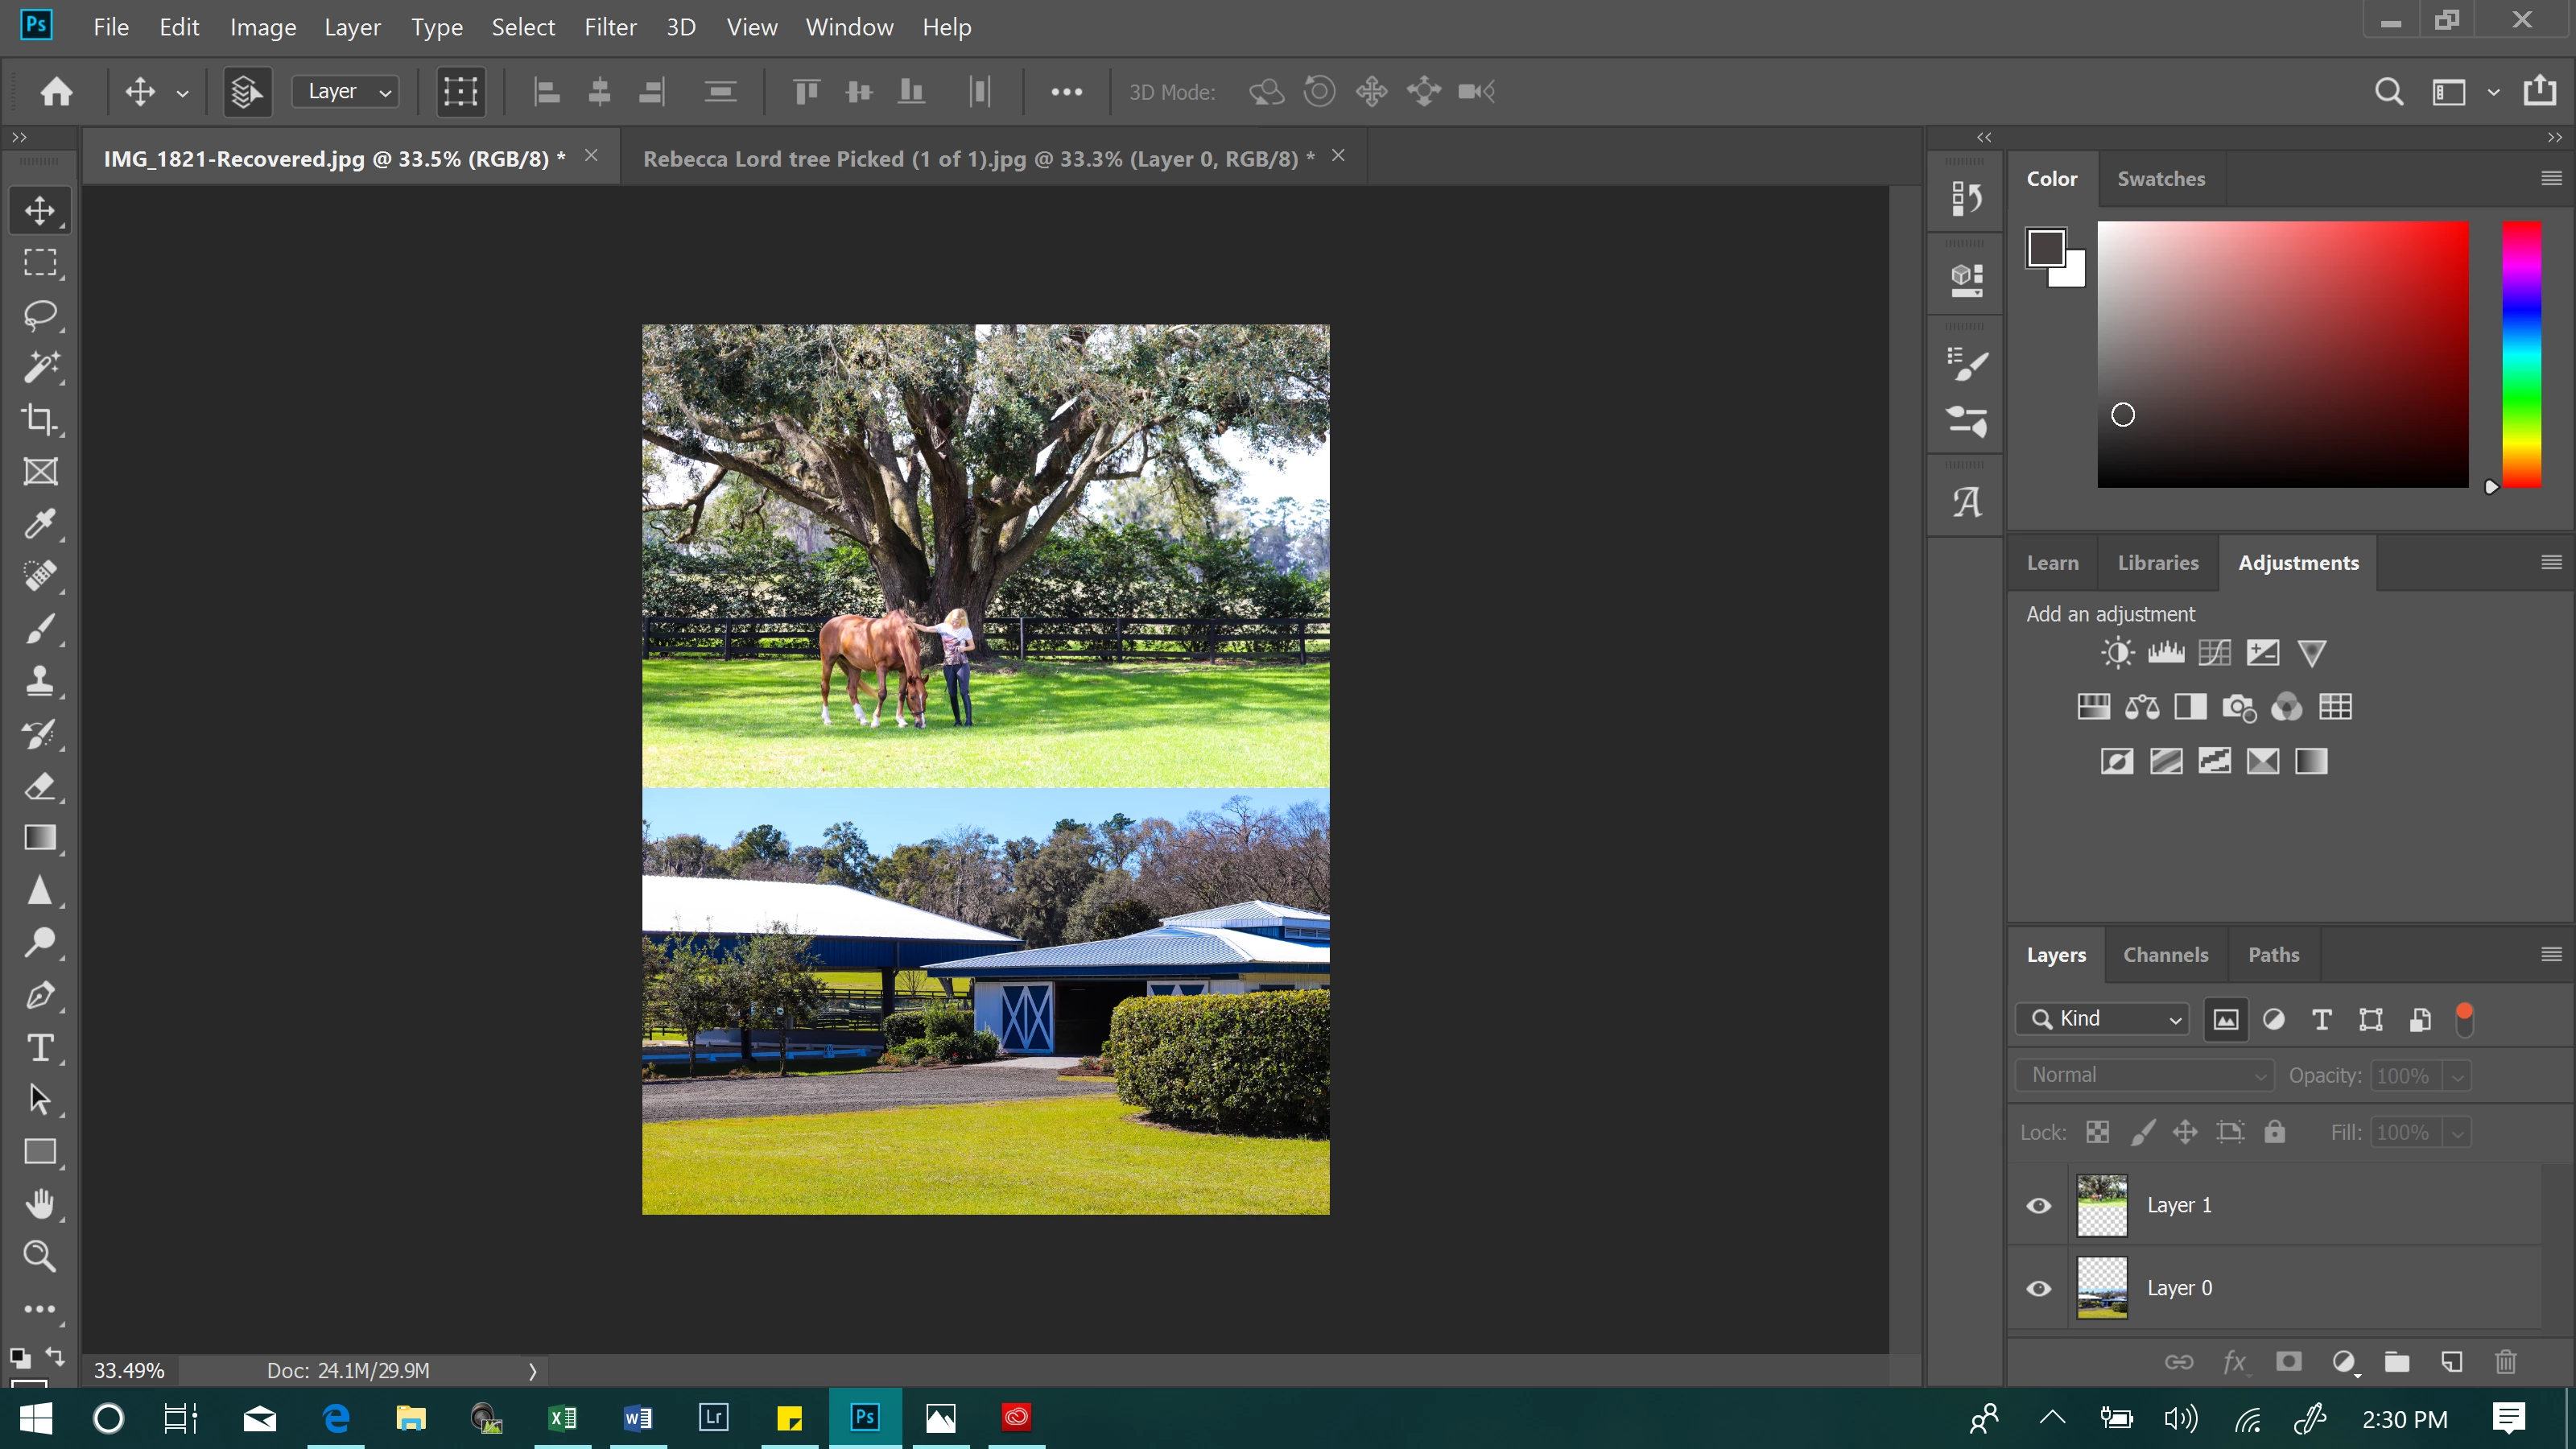Image resolution: width=2576 pixels, height=1449 pixels.
Task: Switch to the Rebecca Lord tree document tab
Action: coord(978,158)
